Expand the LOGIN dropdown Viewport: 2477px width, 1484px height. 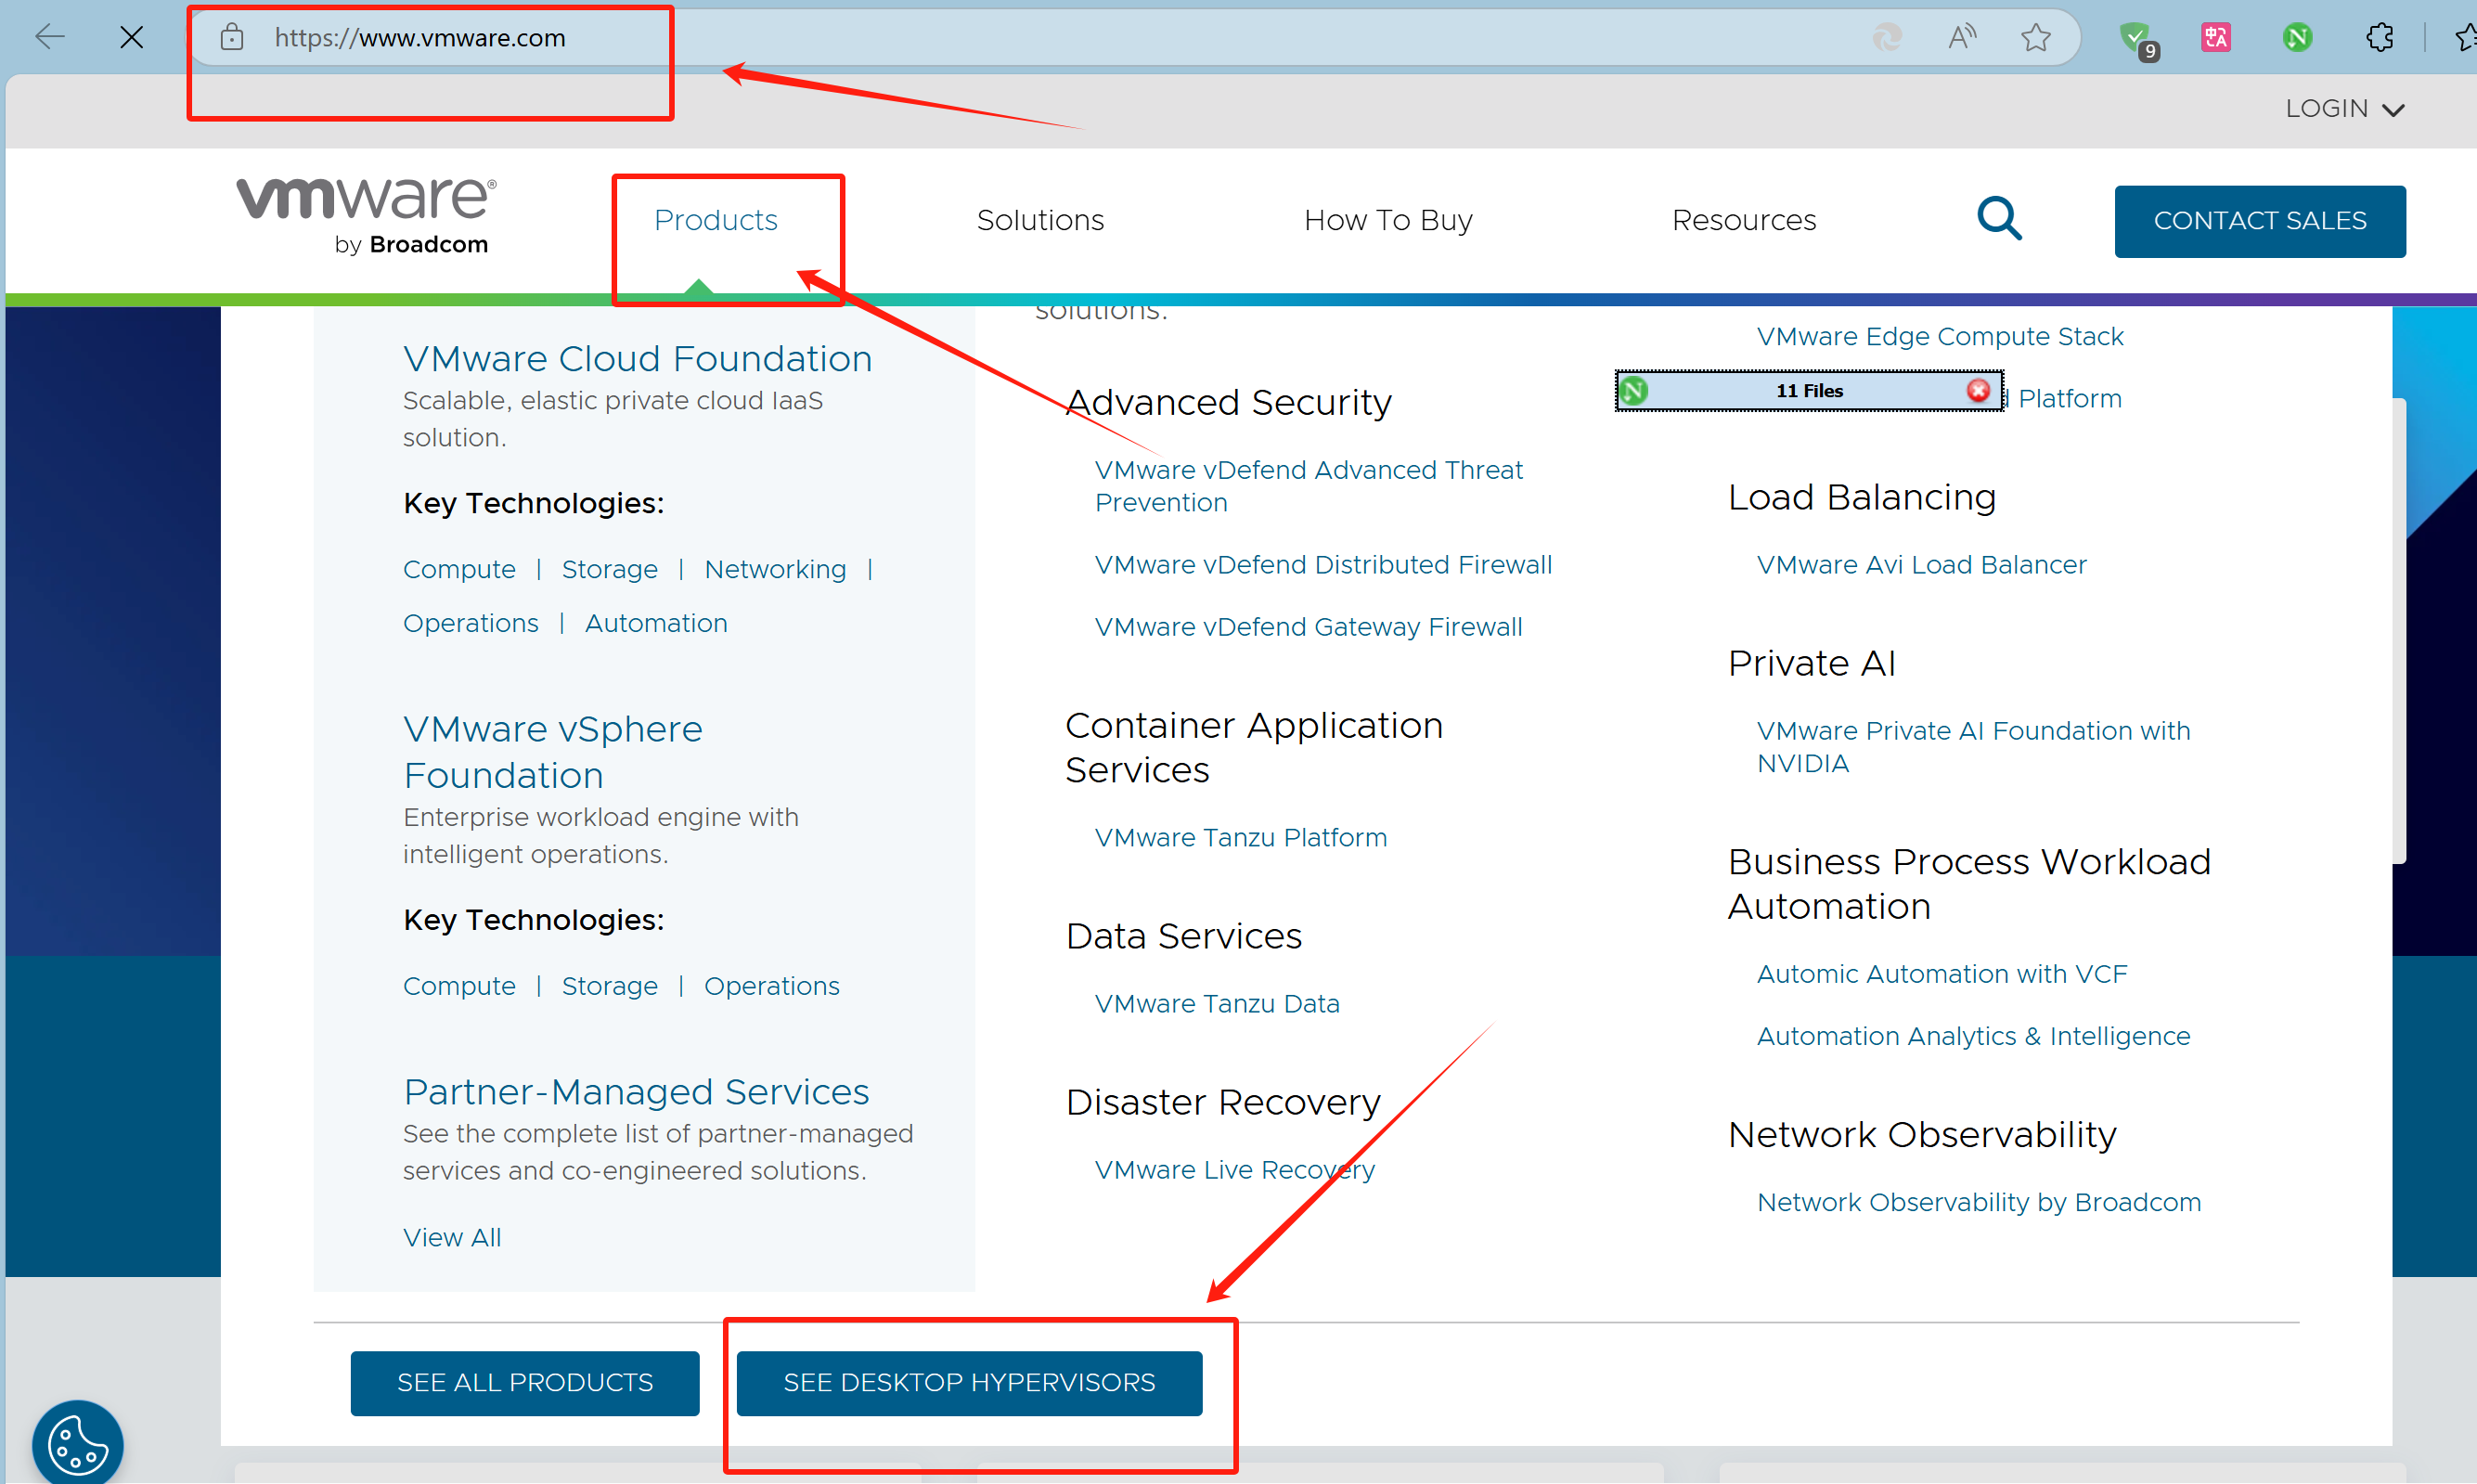2344,108
